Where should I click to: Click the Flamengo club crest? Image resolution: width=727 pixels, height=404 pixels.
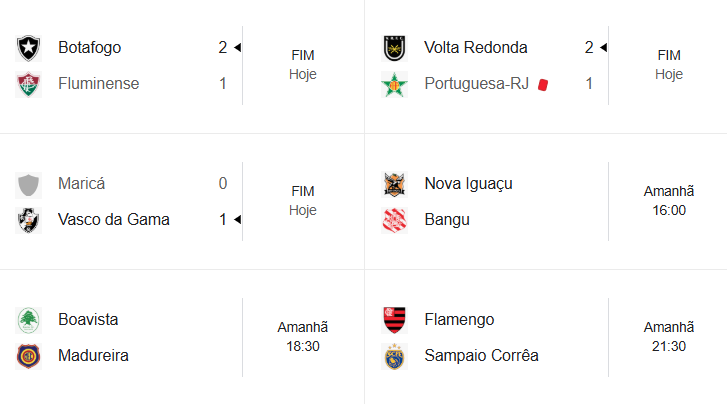click(394, 320)
